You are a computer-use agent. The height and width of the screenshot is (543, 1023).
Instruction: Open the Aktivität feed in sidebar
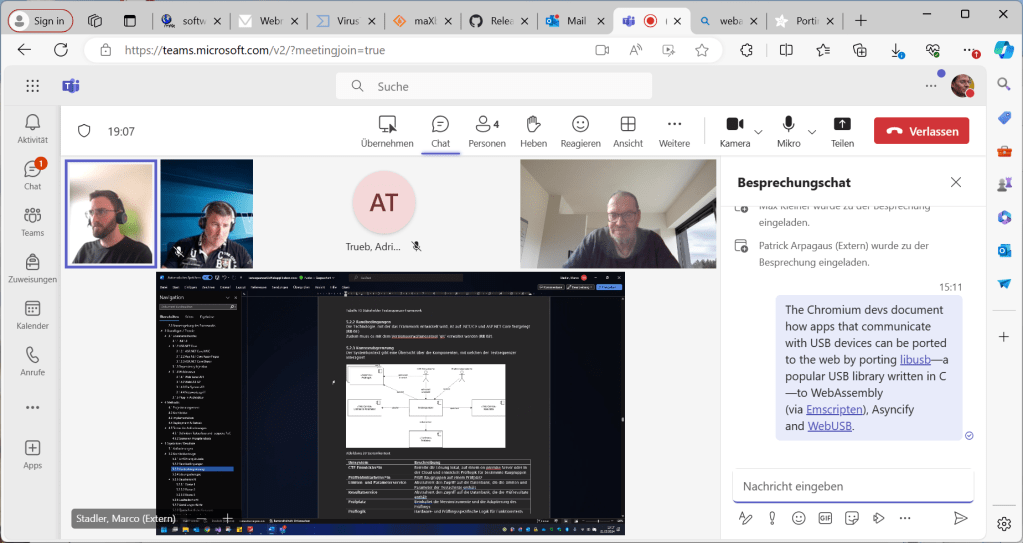pos(32,128)
